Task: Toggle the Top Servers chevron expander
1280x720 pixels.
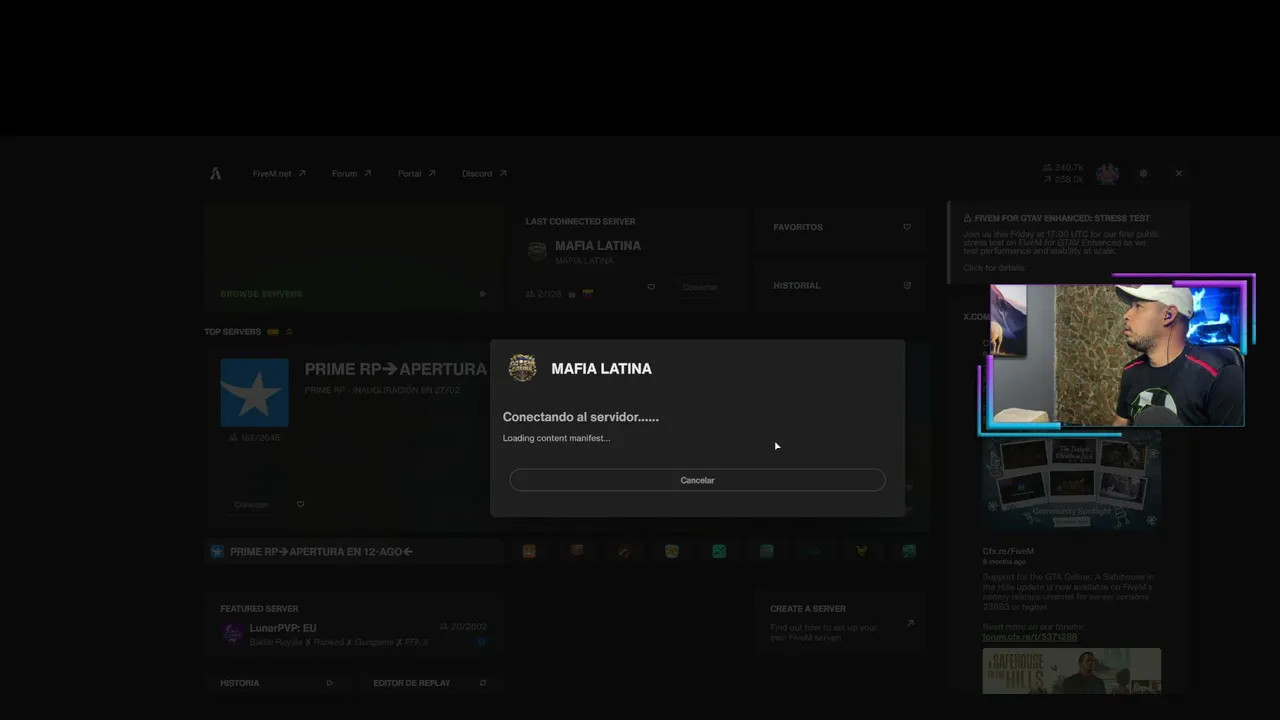Action: (289, 332)
